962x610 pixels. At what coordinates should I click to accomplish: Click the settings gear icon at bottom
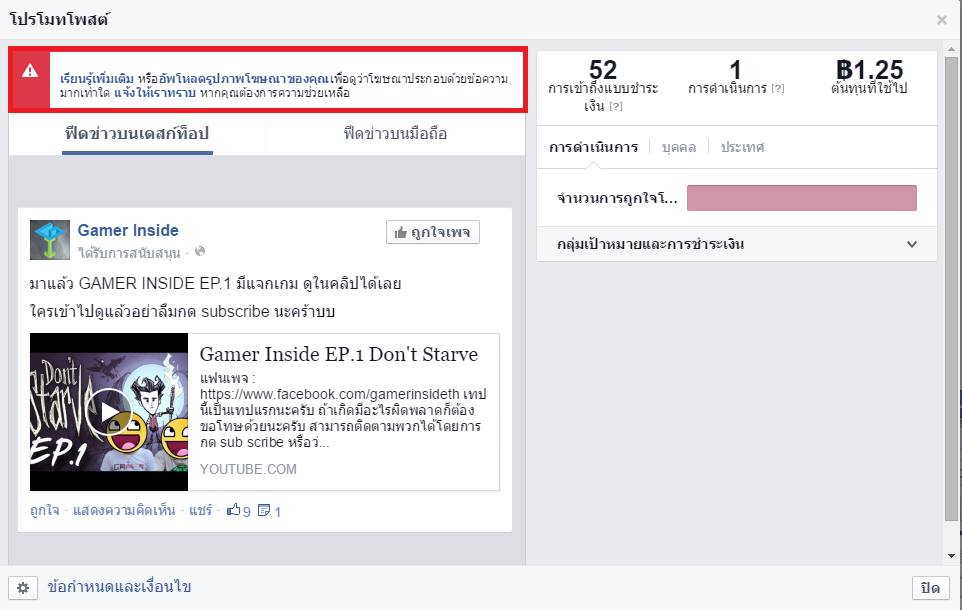tap(23, 588)
